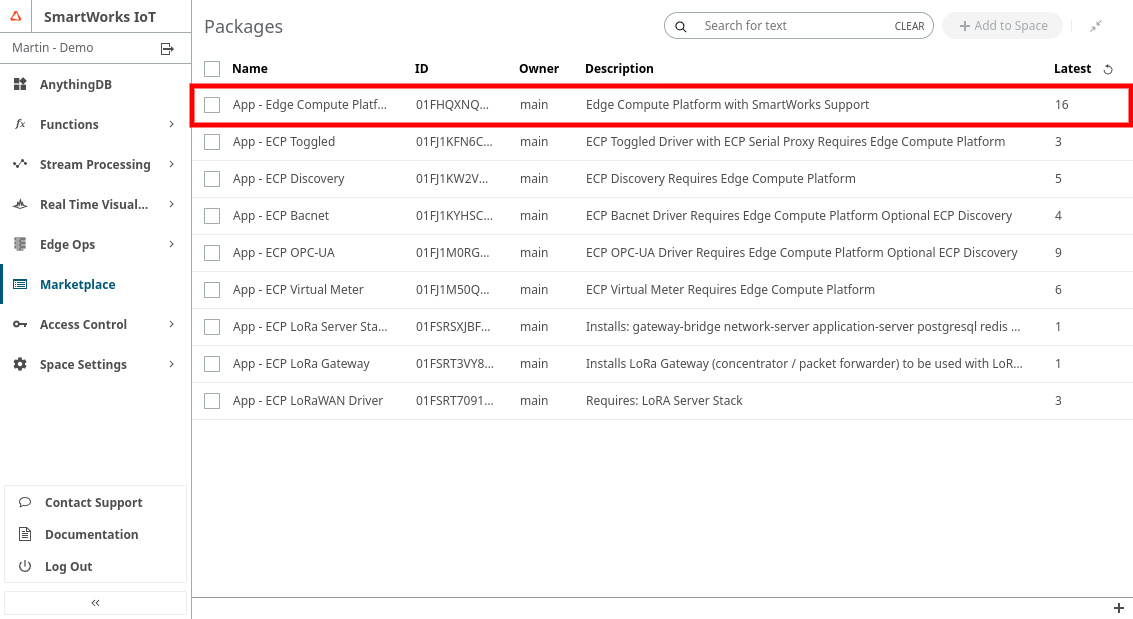Click ID 01FSRT7091... cell
This screenshot has width=1133, height=619.
point(455,401)
